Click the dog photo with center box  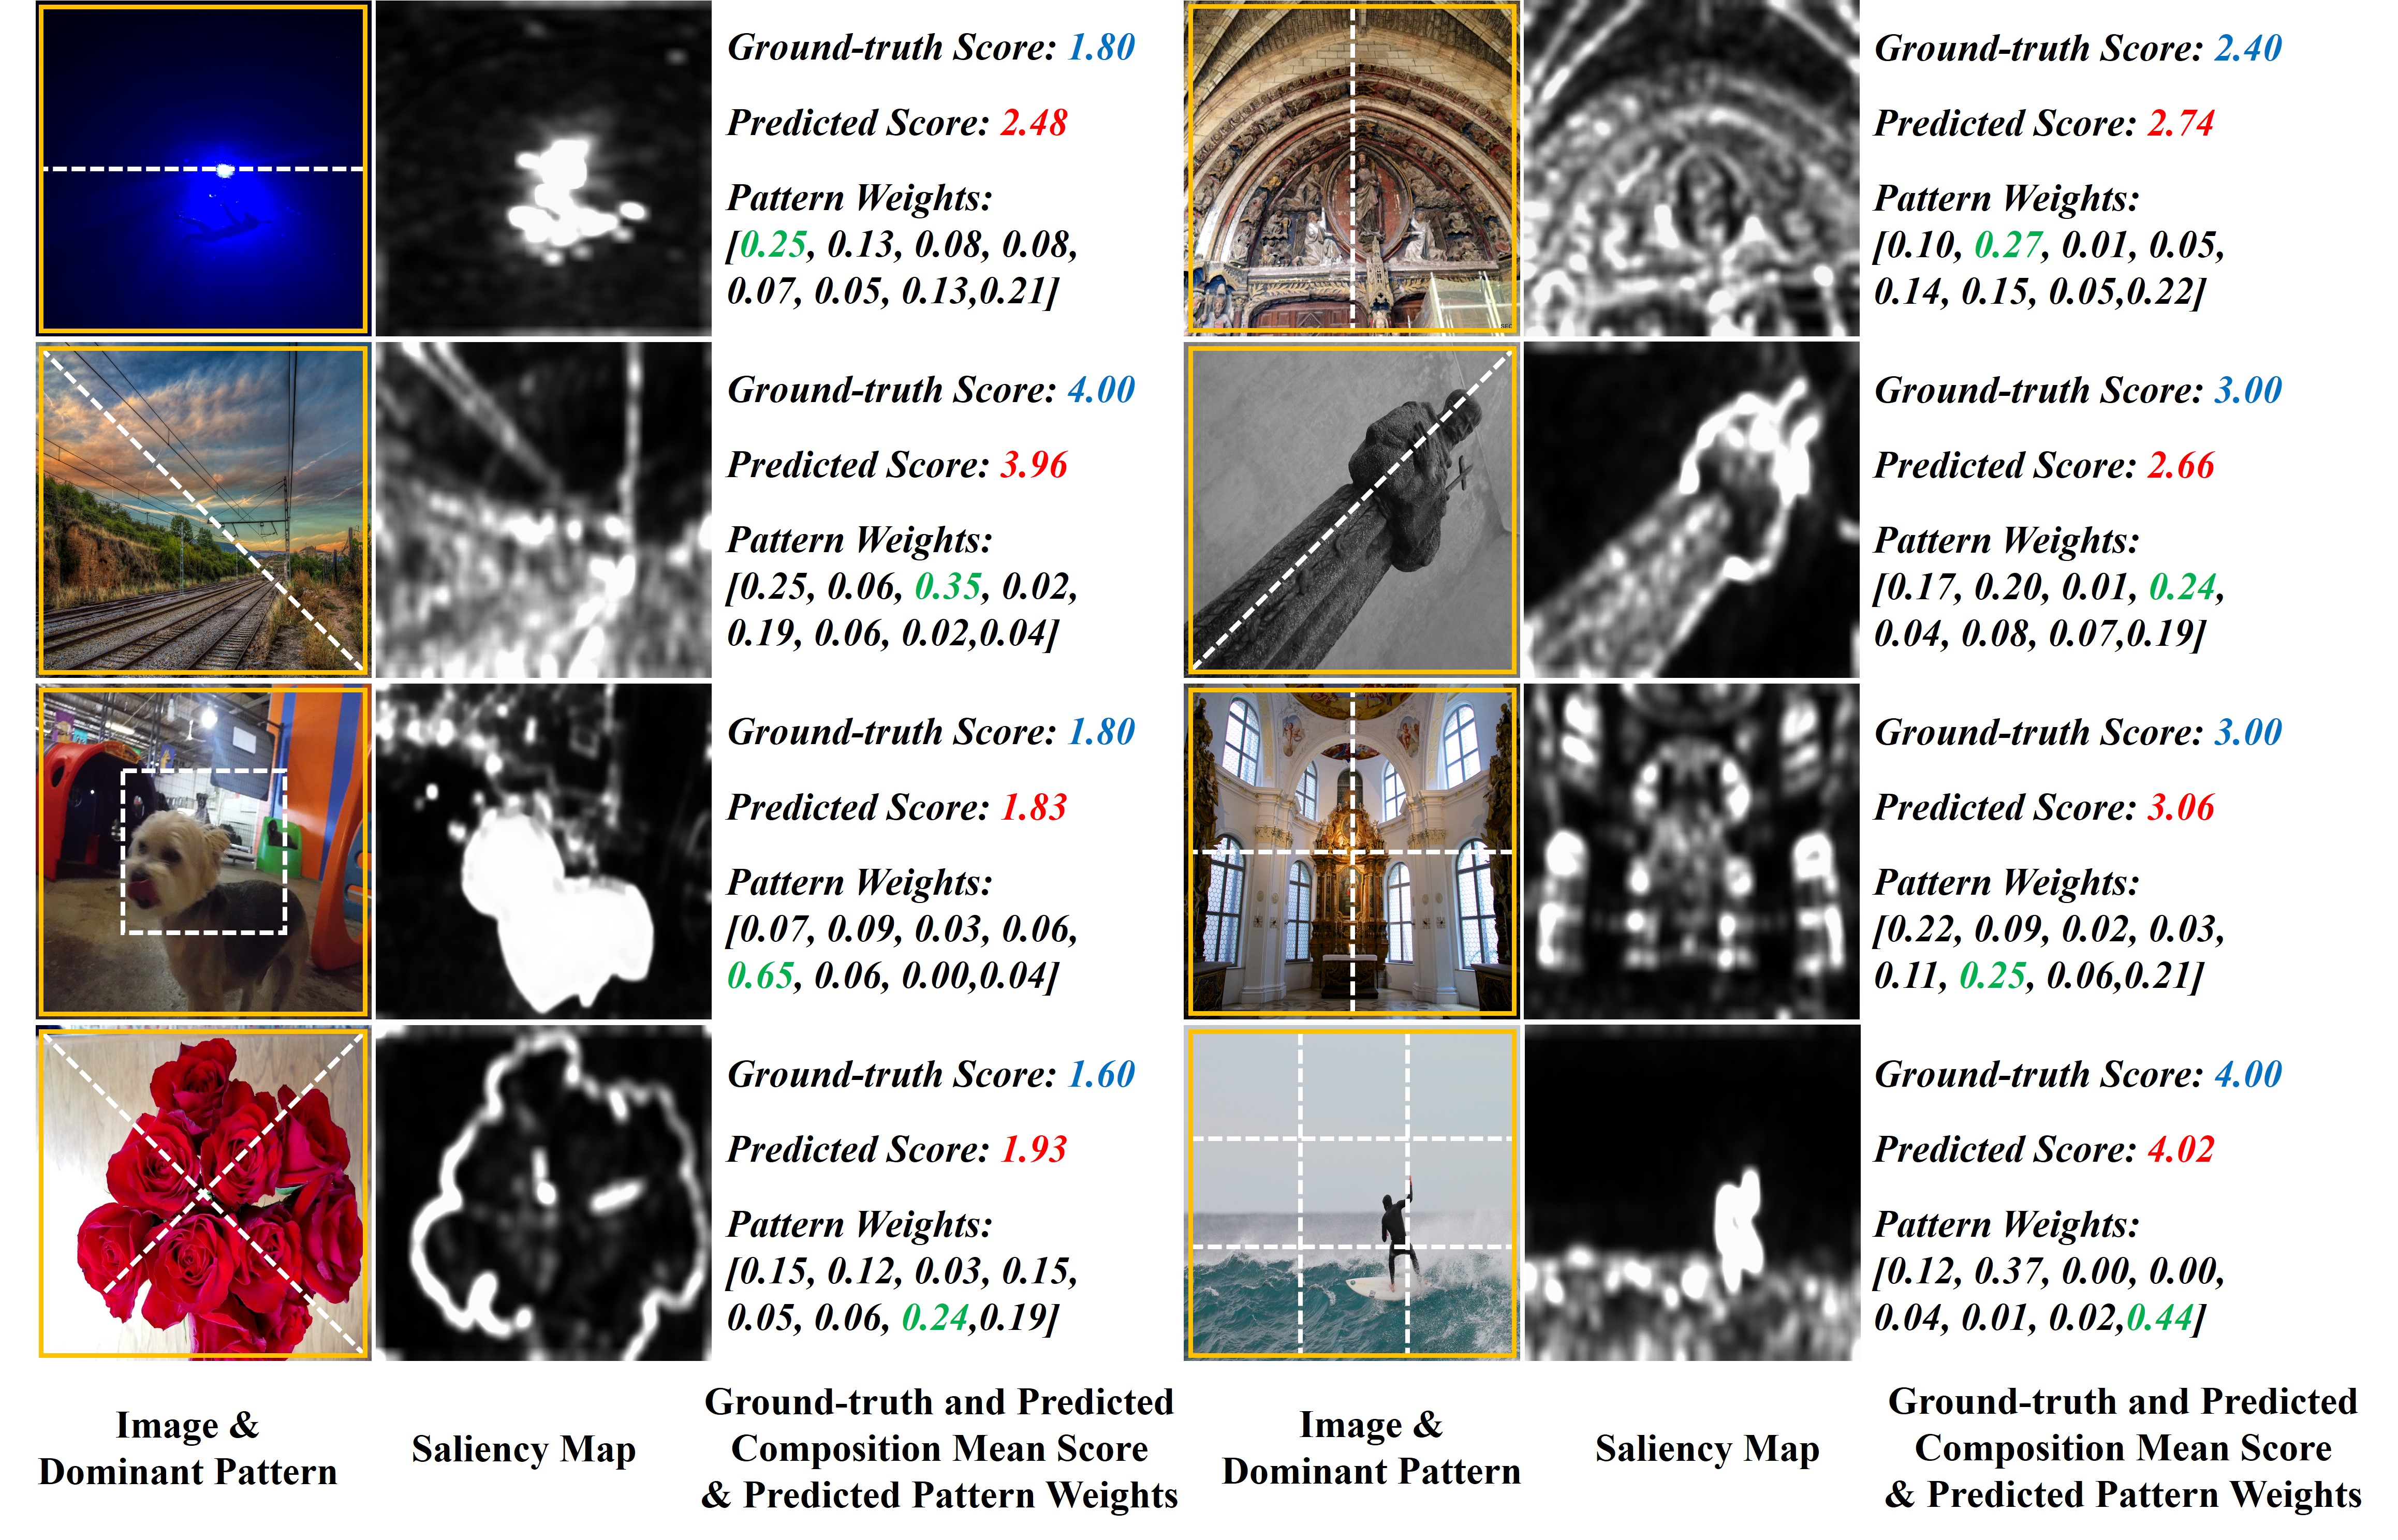[203, 852]
